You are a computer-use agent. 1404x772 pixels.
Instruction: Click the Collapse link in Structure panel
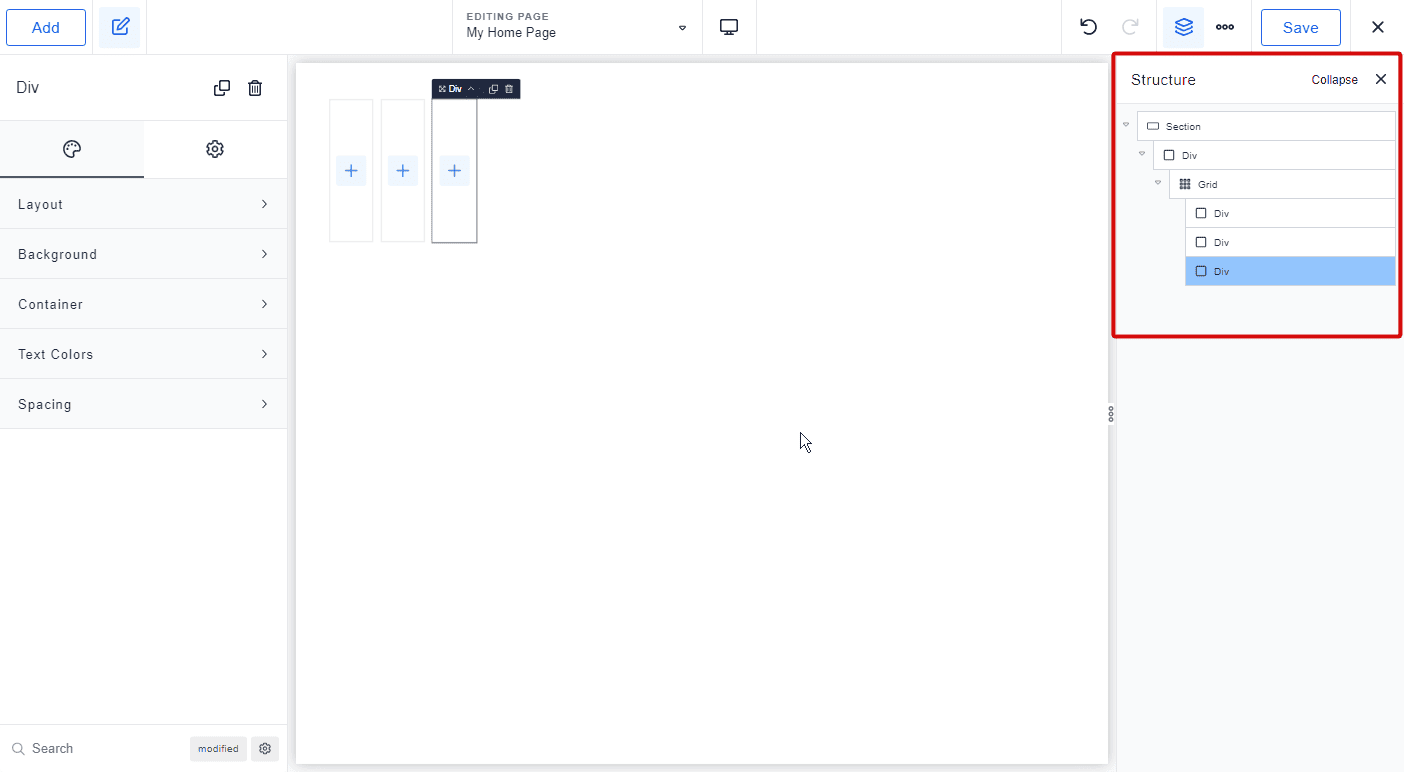point(1334,80)
